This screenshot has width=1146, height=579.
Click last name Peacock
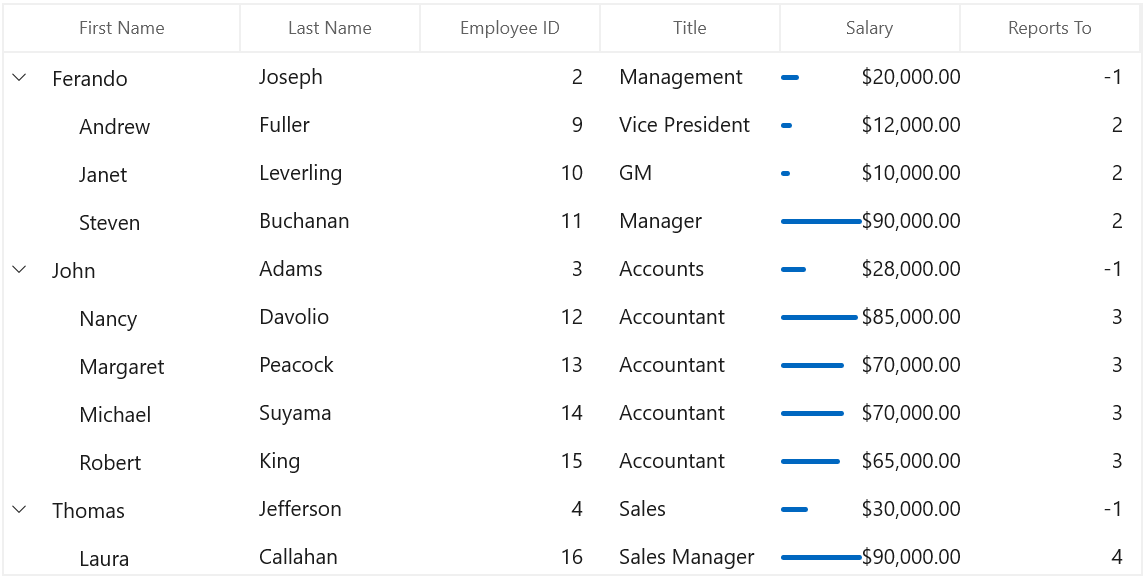point(296,365)
